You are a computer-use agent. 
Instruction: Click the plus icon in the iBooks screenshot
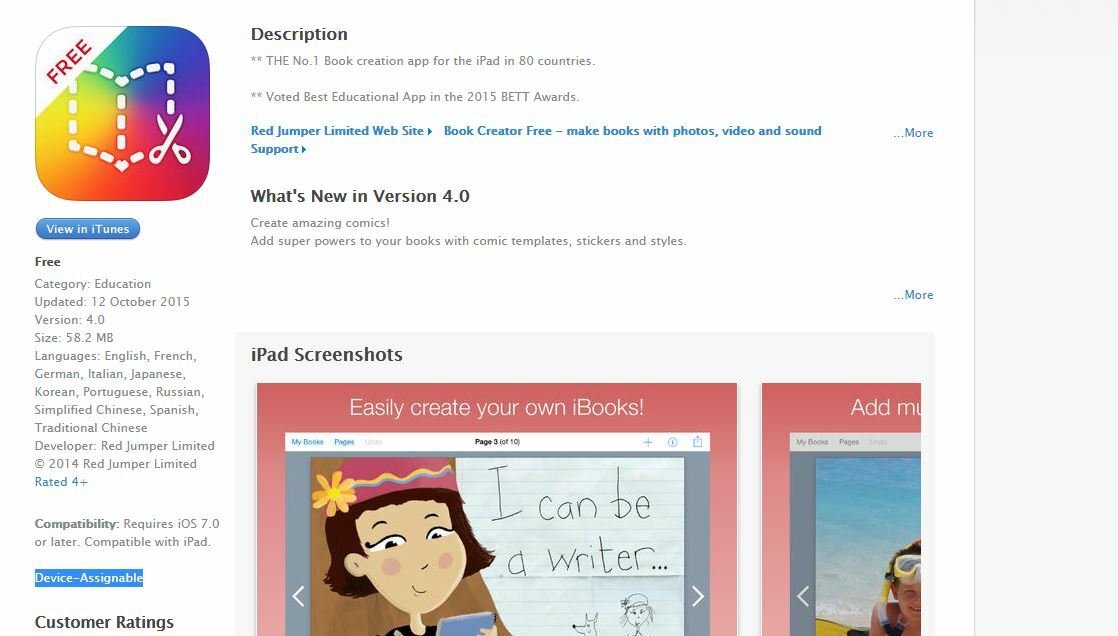648,442
